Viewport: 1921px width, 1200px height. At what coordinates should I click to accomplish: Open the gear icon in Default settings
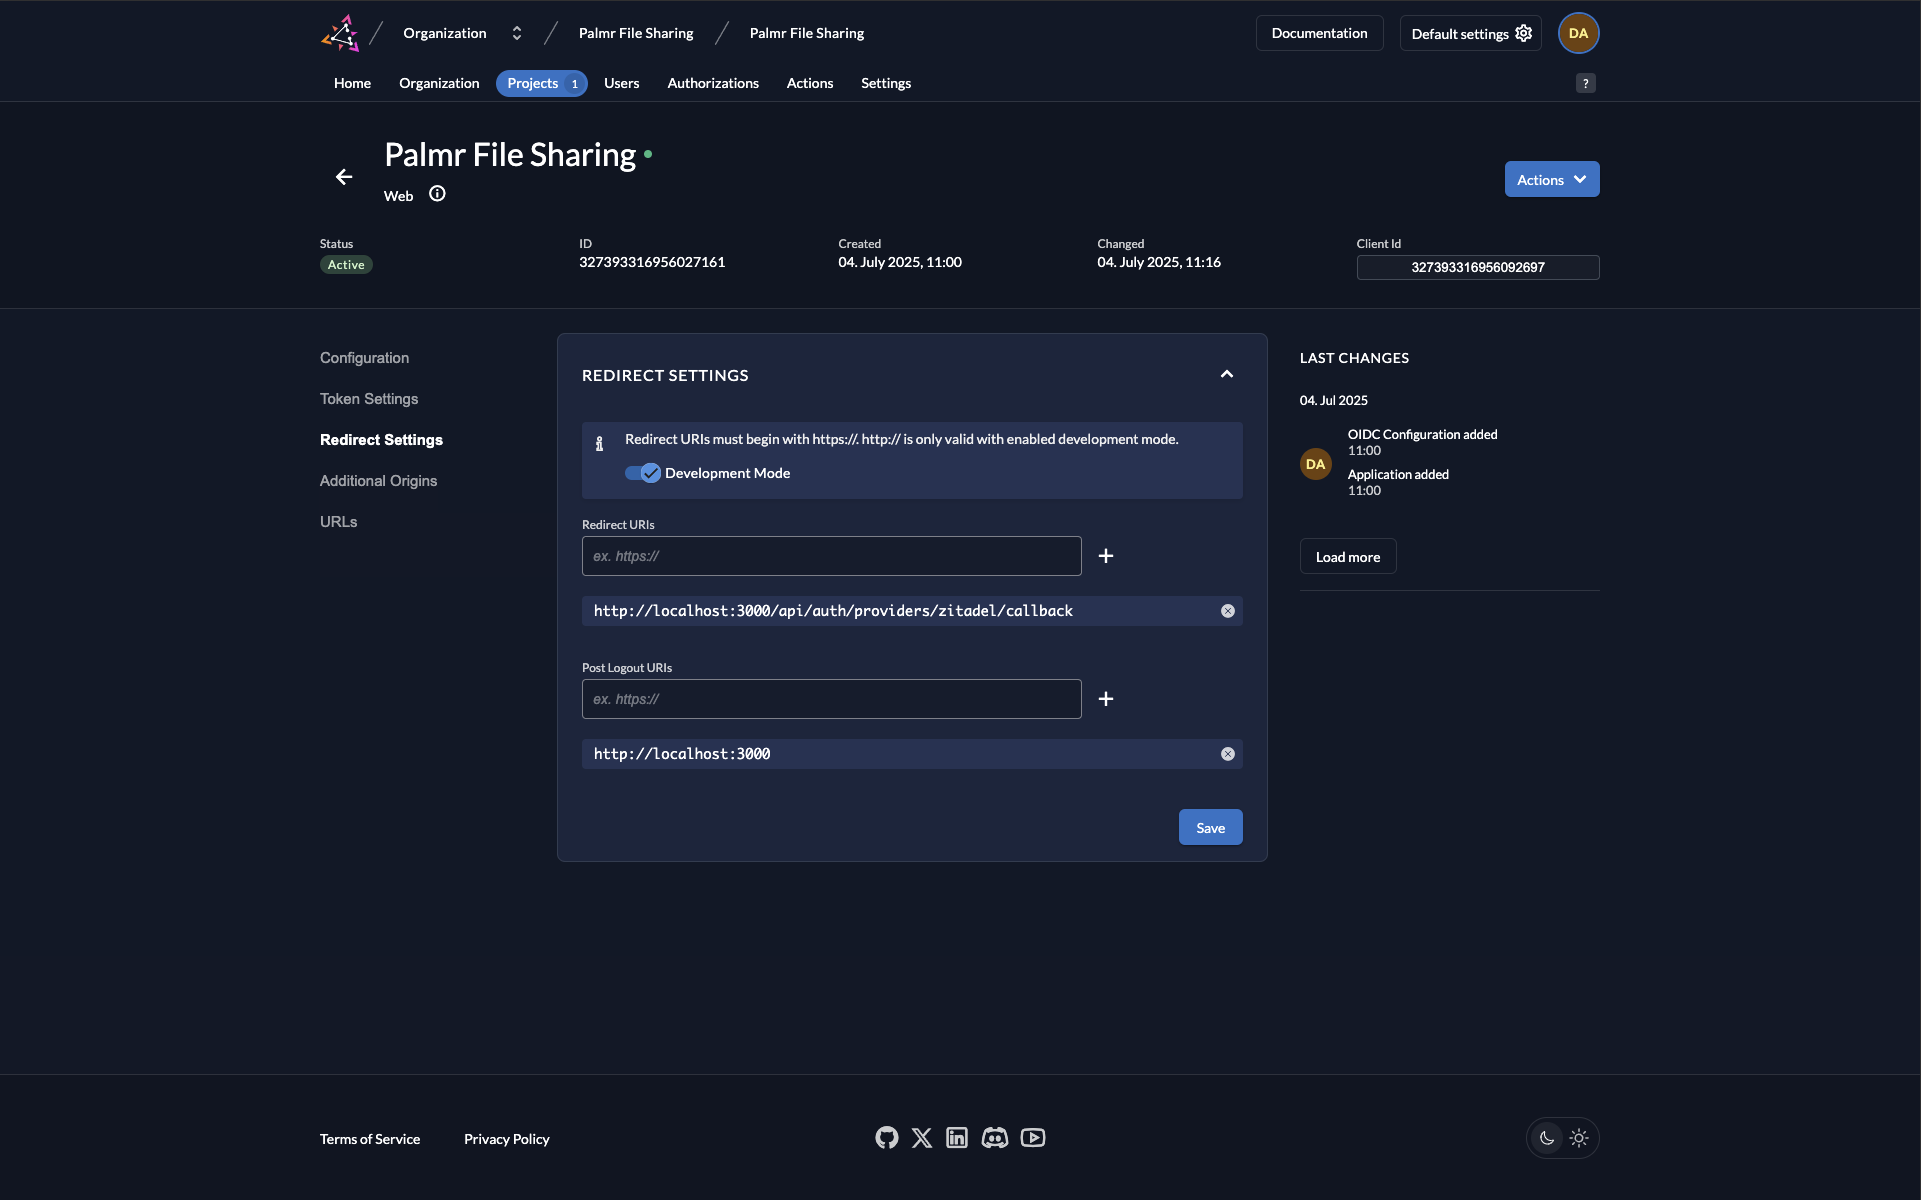click(x=1524, y=33)
